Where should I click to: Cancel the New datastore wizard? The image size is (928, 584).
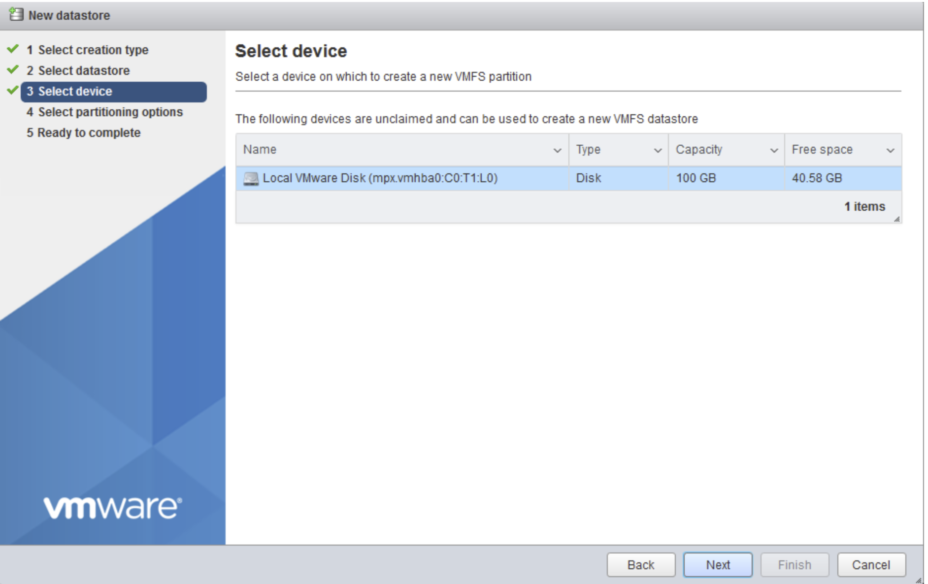(871, 564)
